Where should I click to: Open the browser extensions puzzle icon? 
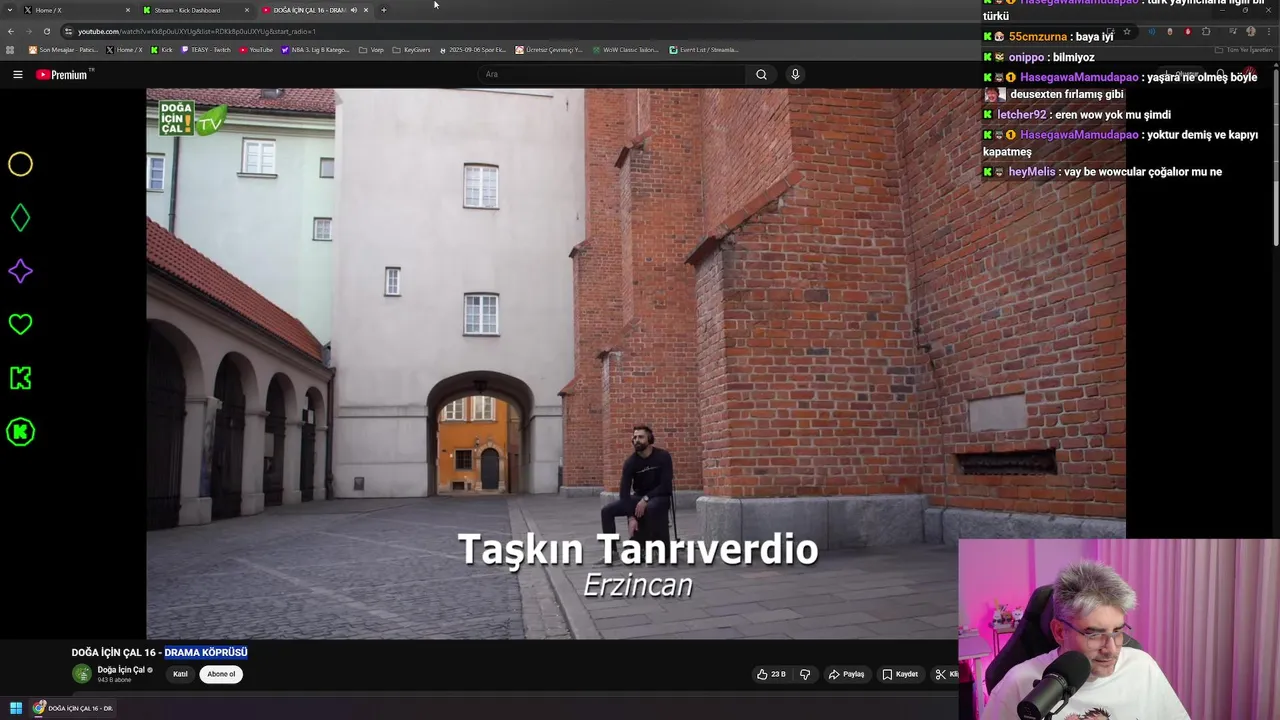pyautogui.click(x=1206, y=31)
